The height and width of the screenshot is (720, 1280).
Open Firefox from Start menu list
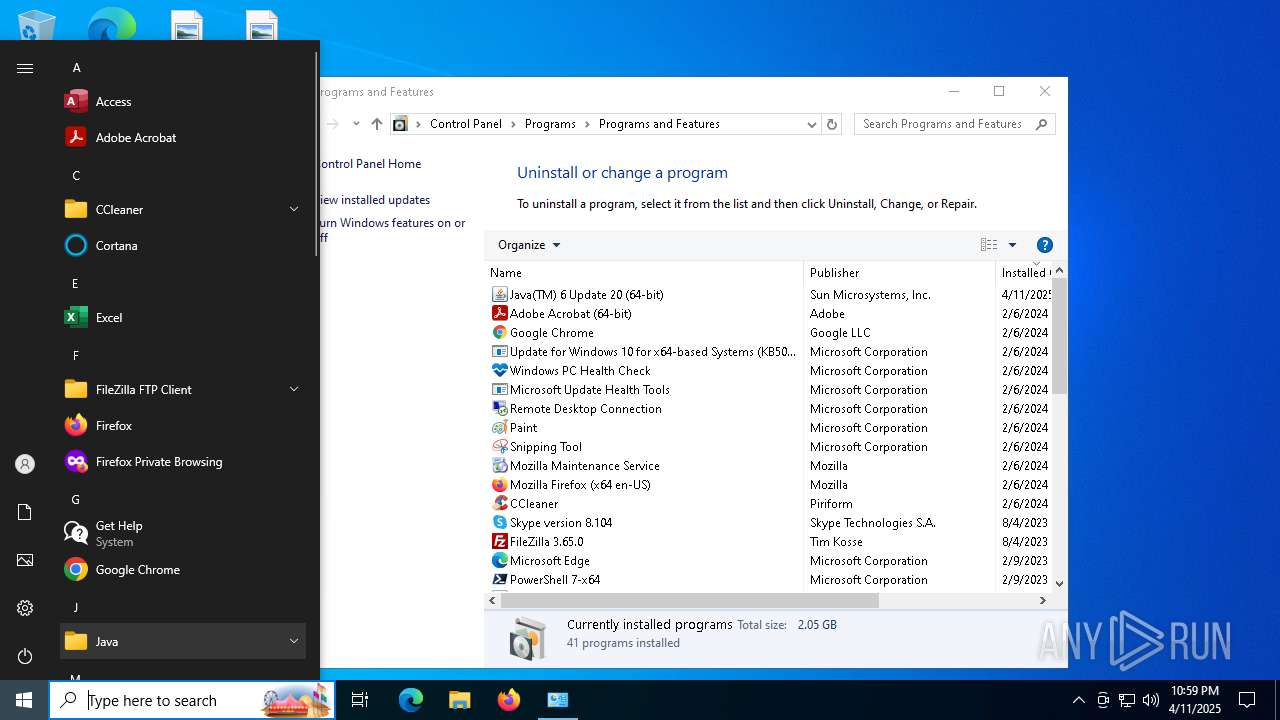click(183, 426)
